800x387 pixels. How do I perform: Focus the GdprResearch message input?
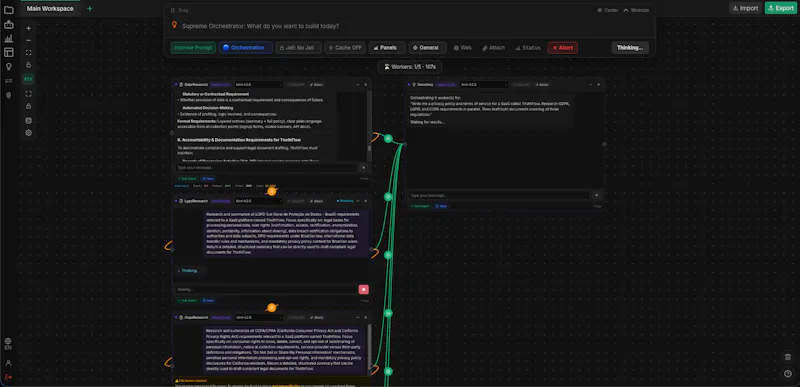coord(266,167)
